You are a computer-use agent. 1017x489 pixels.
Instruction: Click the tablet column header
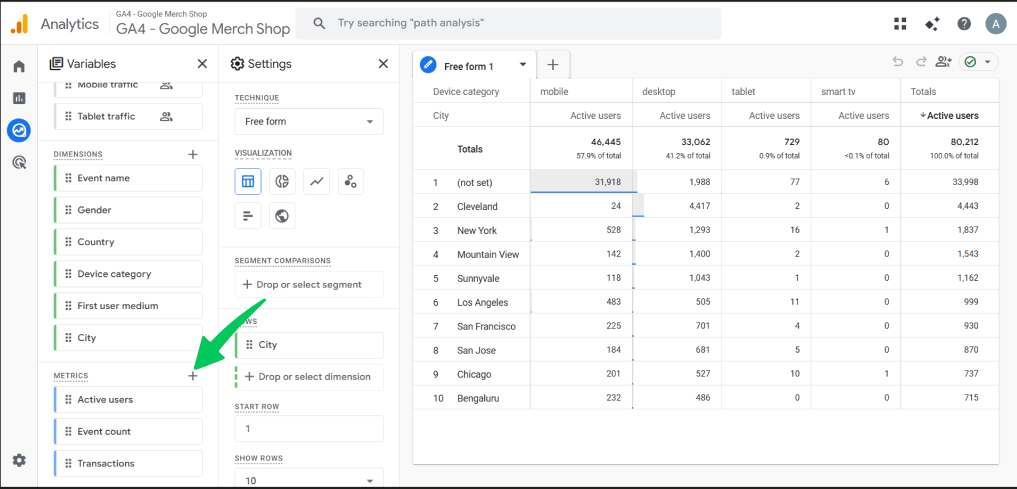(743, 91)
